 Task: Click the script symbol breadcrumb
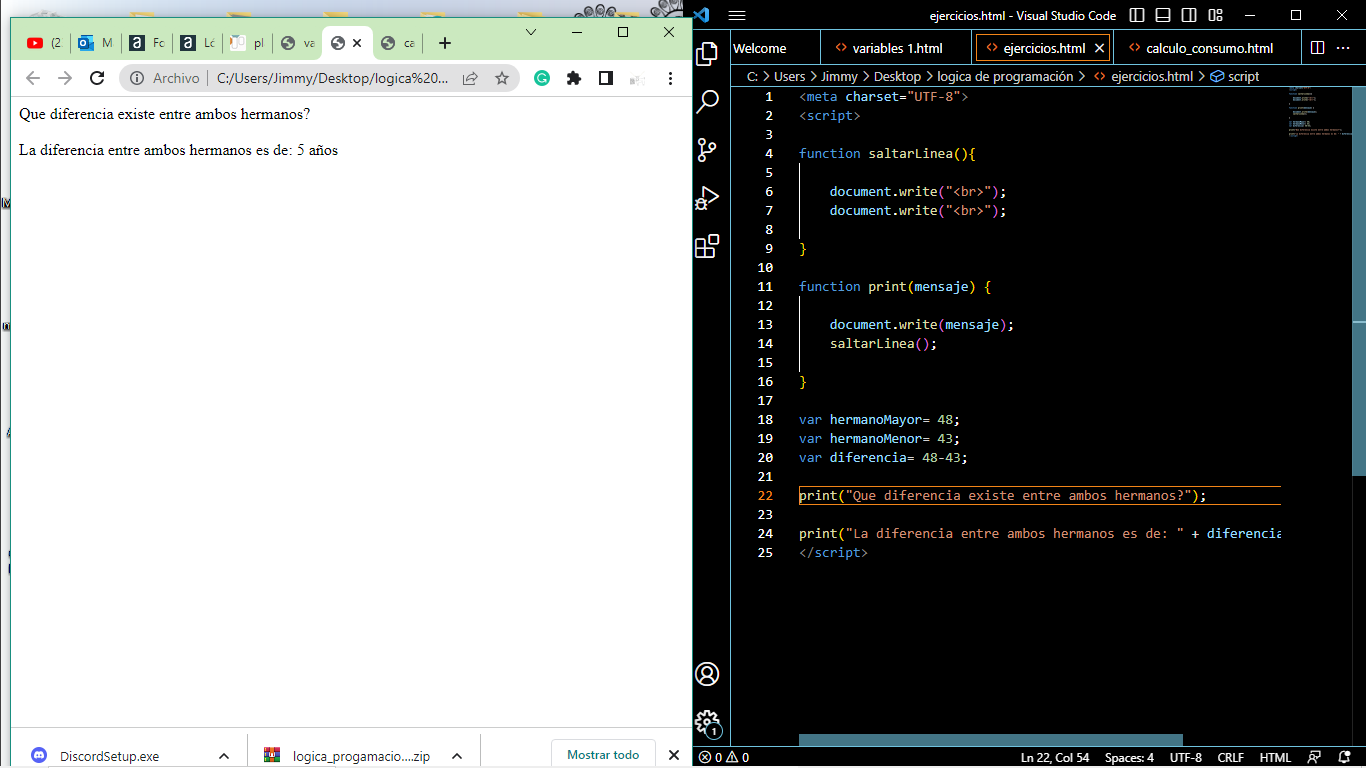1235,76
